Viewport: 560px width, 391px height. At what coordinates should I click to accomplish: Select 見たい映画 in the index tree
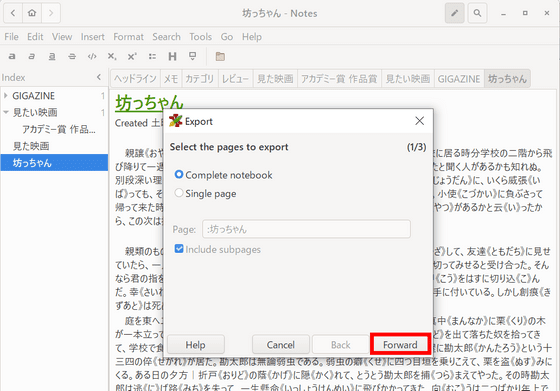coord(35,112)
